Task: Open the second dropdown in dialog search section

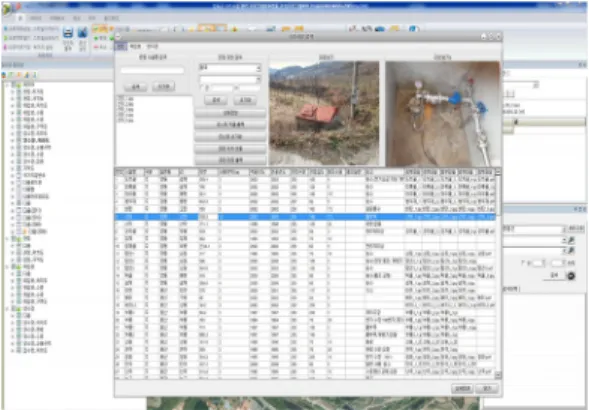Action: pyautogui.click(x=230, y=80)
